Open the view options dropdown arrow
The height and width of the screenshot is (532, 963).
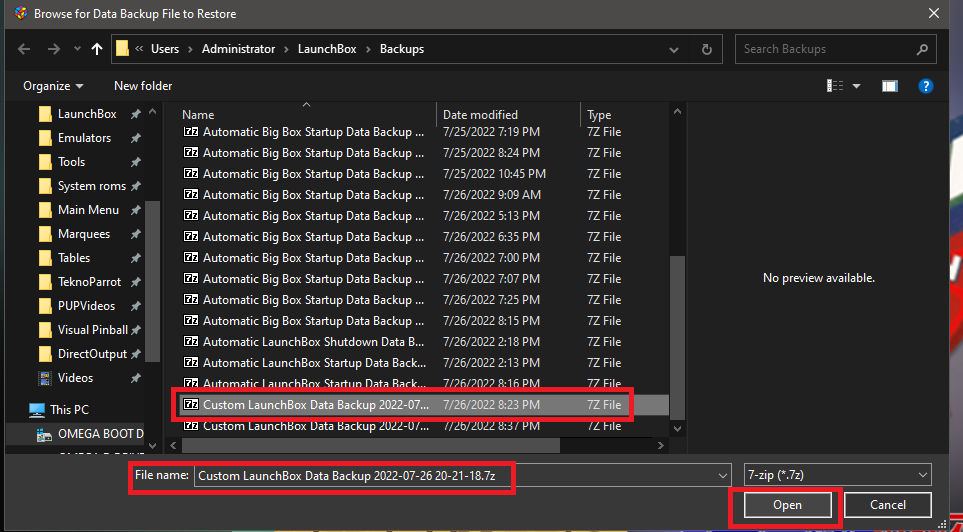(x=856, y=86)
